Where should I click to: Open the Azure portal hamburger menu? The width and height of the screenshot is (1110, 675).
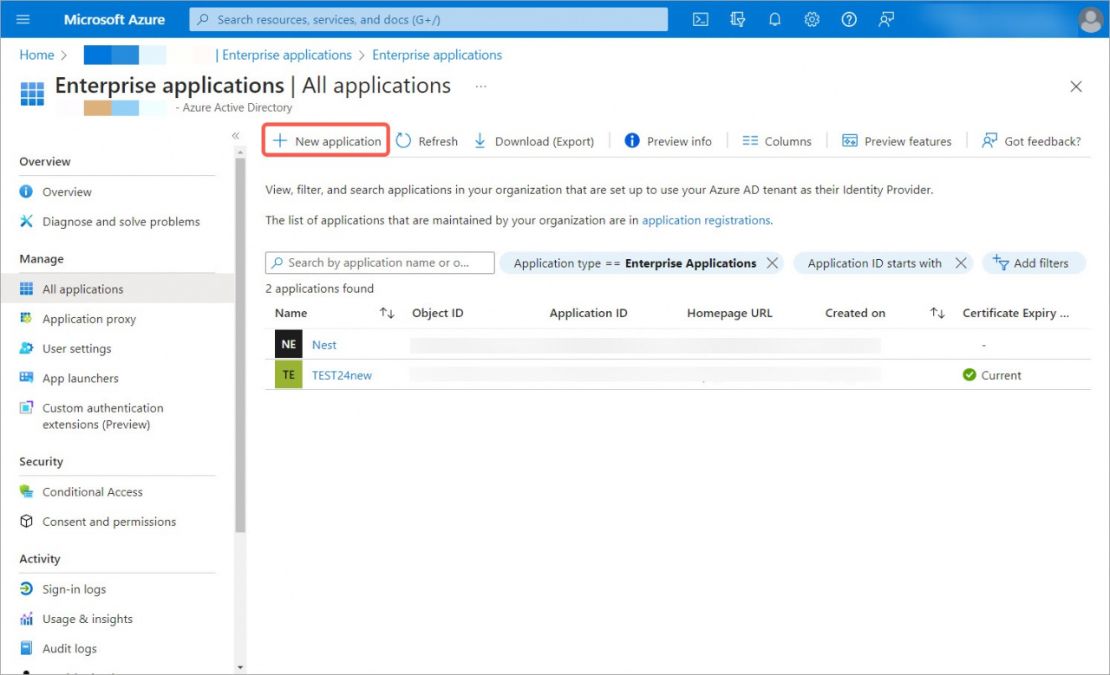tap(23, 19)
